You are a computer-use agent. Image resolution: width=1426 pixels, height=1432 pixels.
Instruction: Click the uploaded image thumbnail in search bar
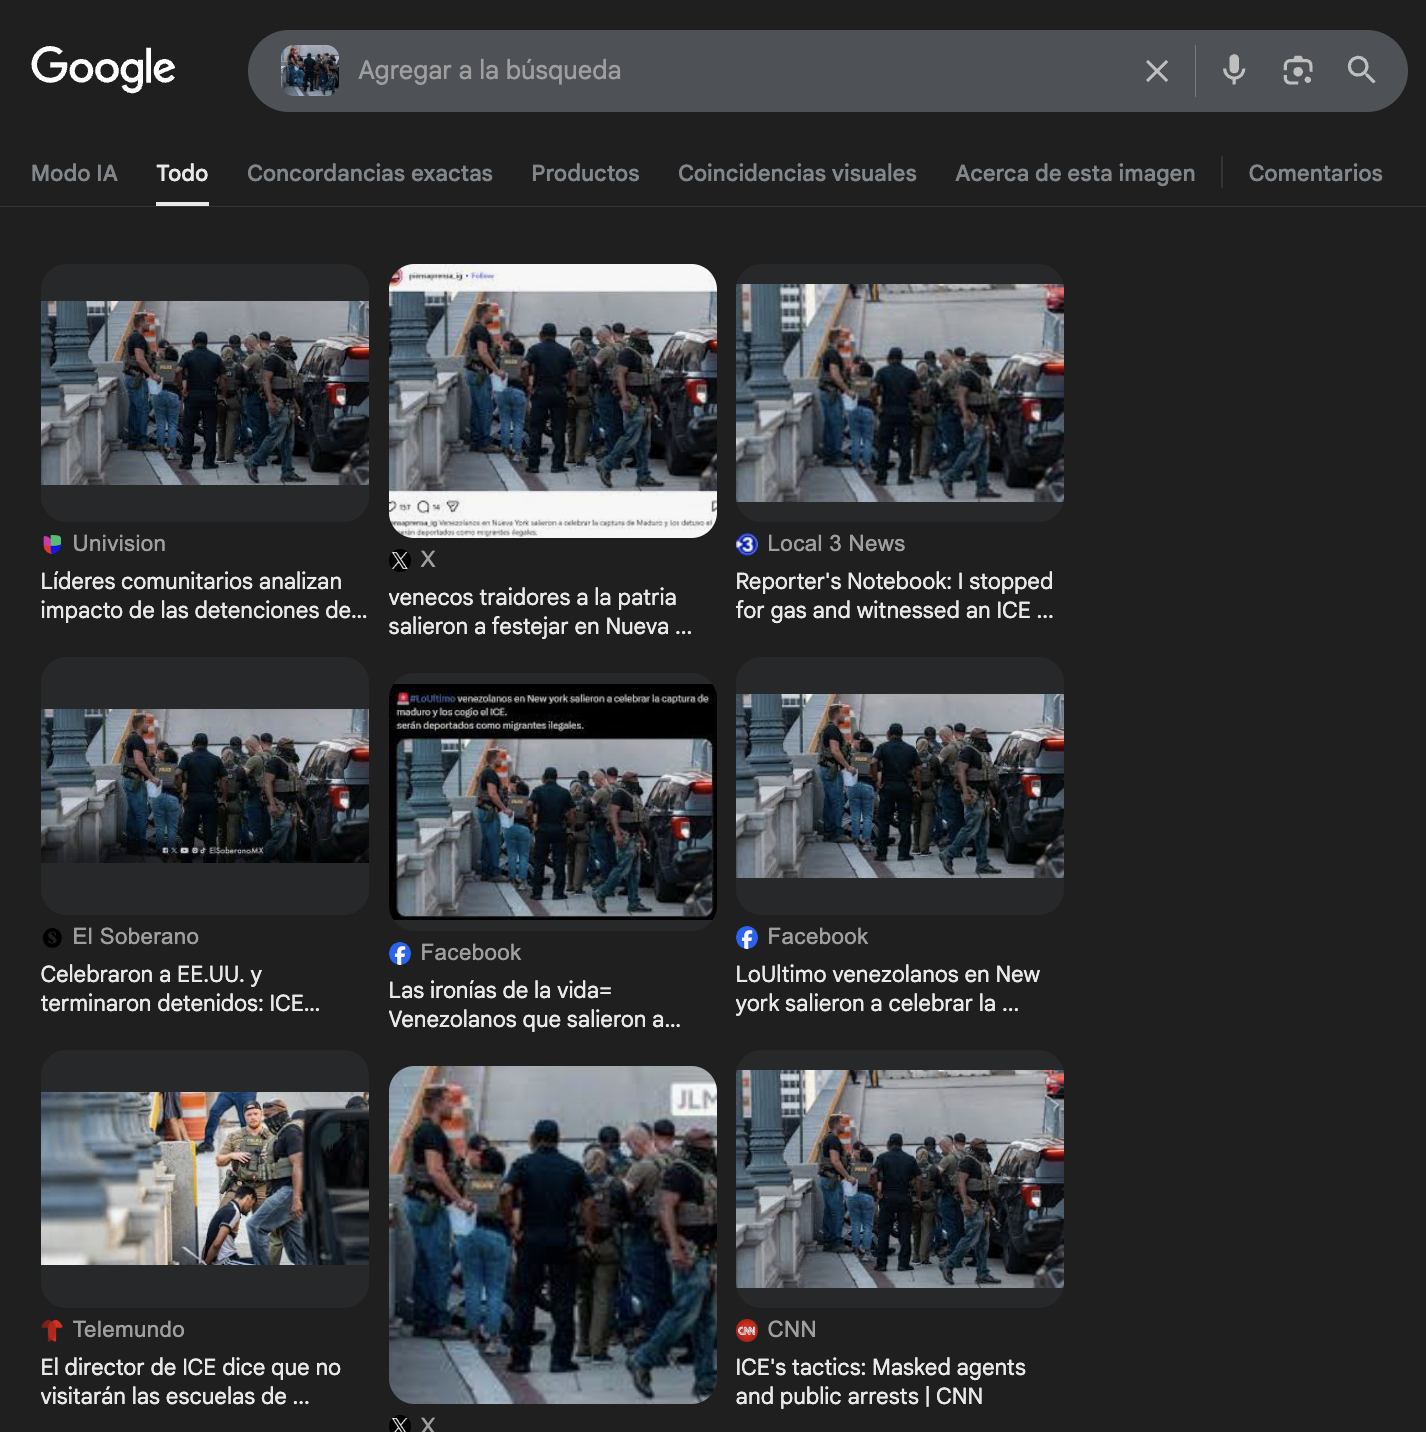pos(310,70)
